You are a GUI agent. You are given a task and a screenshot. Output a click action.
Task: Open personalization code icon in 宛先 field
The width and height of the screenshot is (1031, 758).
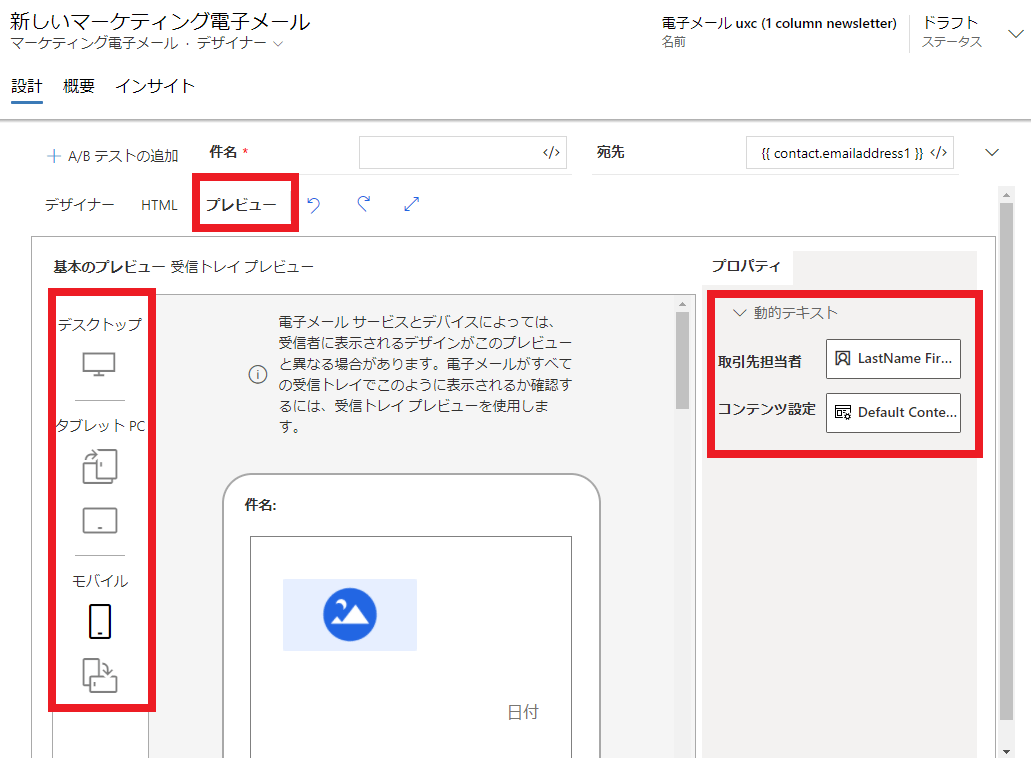click(x=938, y=153)
